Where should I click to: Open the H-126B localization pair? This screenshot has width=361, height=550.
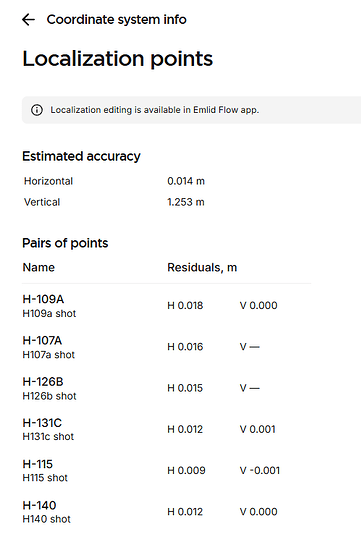pos(166,388)
